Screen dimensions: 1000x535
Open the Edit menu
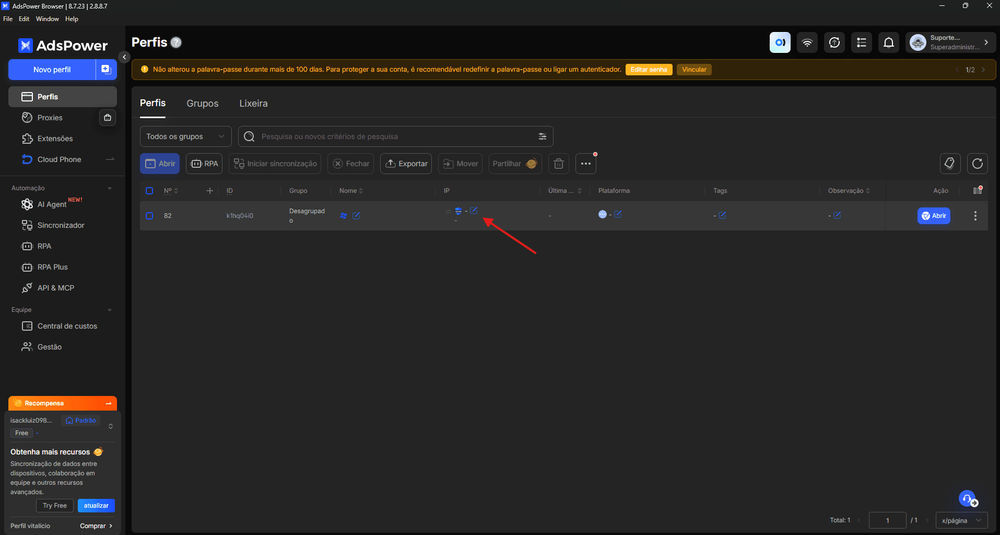click(x=24, y=19)
